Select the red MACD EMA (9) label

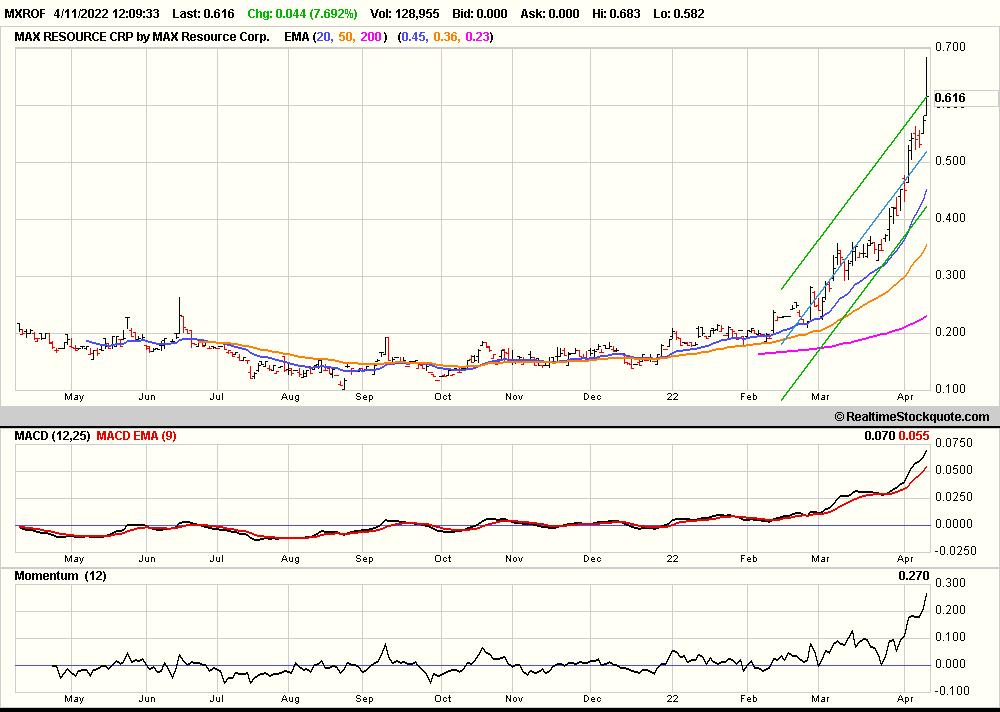click(136, 436)
